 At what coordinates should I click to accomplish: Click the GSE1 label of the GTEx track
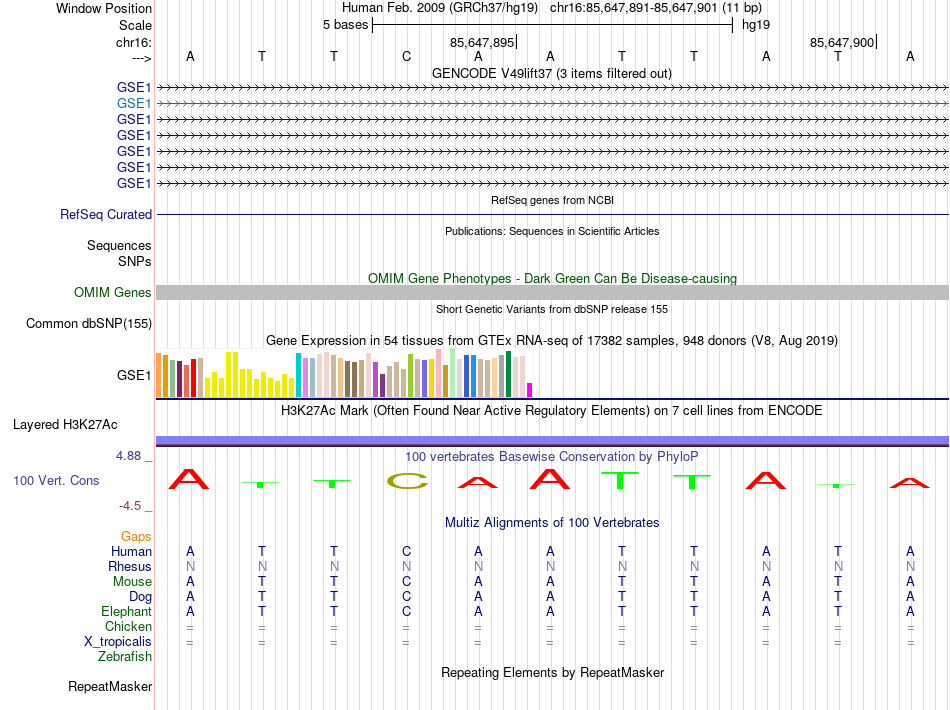[134, 376]
